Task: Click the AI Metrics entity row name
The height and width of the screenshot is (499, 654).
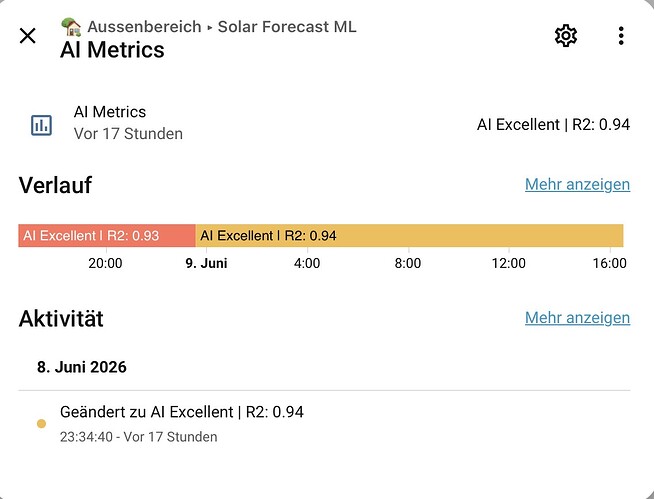Action: (110, 112)
